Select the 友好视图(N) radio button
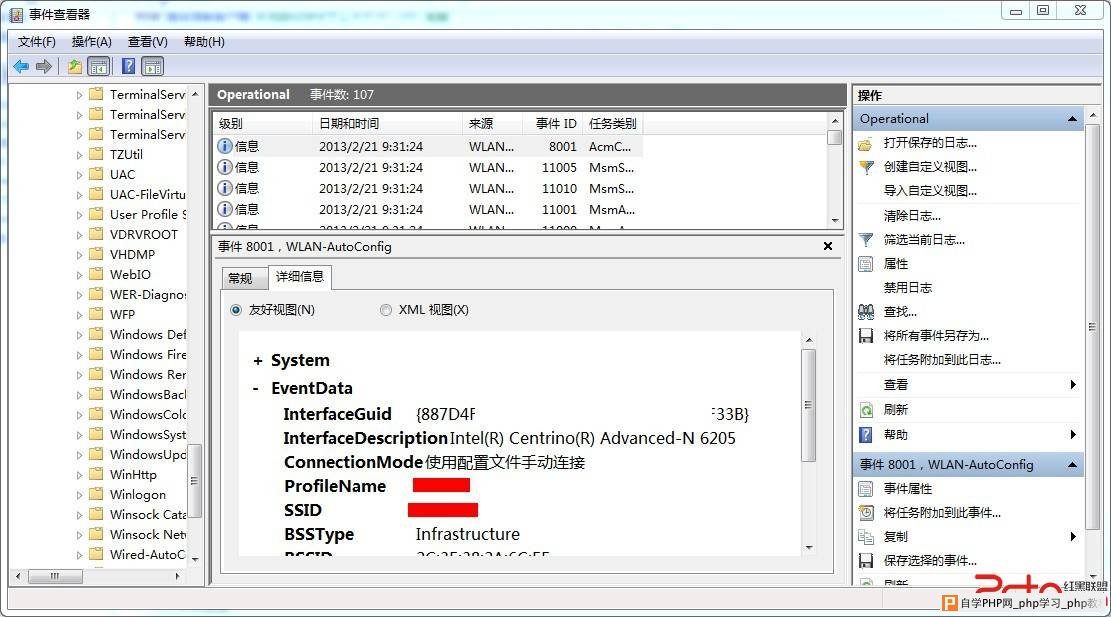The image size is (1111, 617). coord(236,310)
